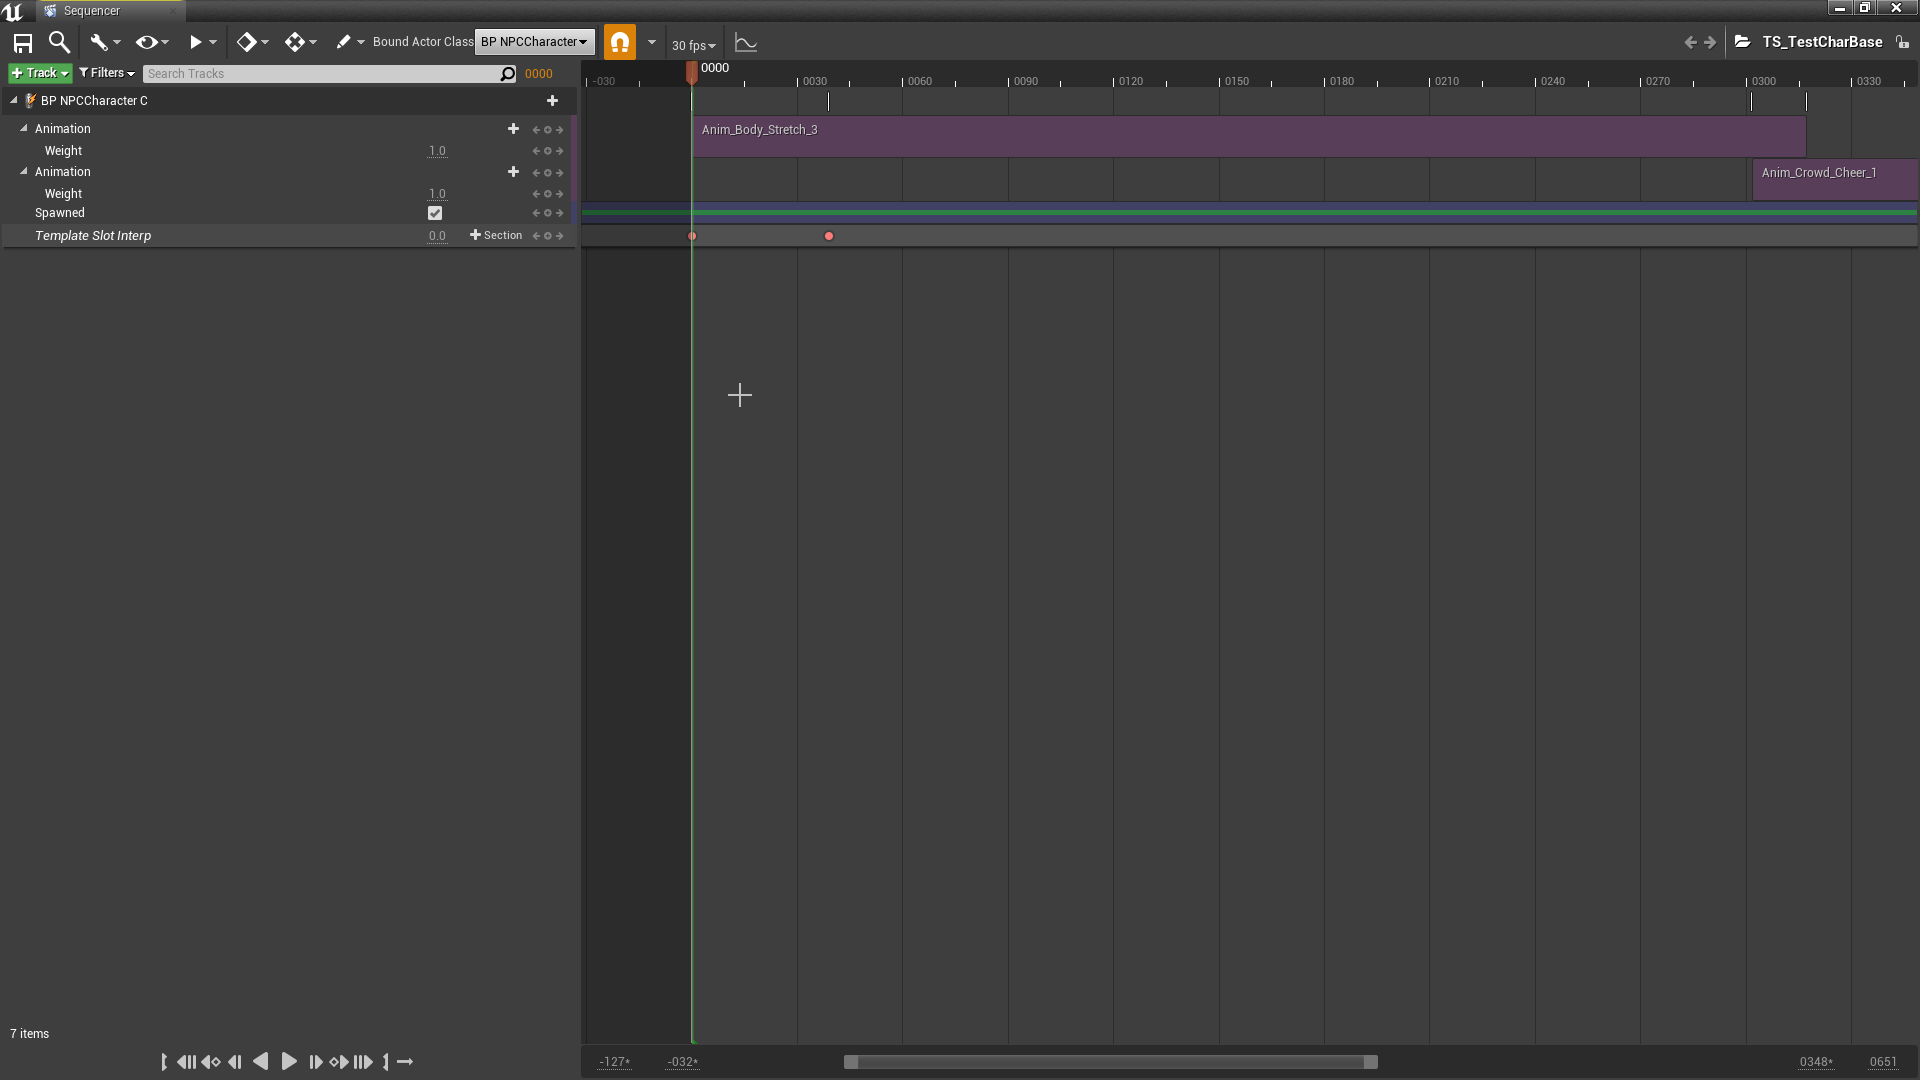Open the Sequencer actions wrench menu
Image resolution: width=1920 pixels, height=1080 pixels.
tap(99, 42)
